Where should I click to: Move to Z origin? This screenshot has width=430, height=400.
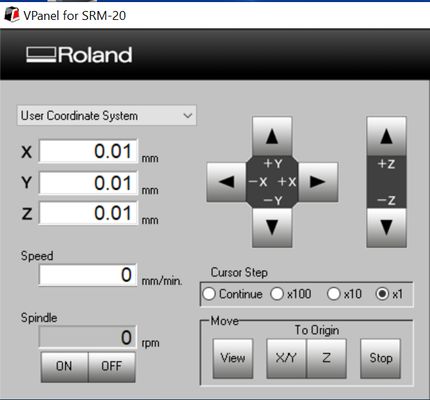click(x=326, y=358)
